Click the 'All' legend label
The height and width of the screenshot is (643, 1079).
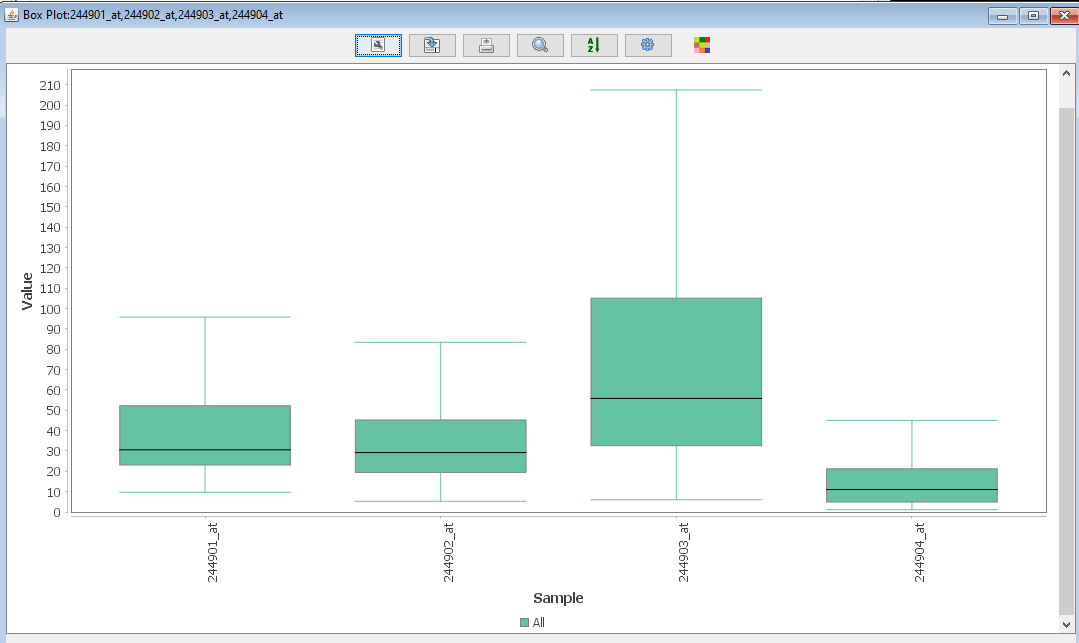click(539, 622)
